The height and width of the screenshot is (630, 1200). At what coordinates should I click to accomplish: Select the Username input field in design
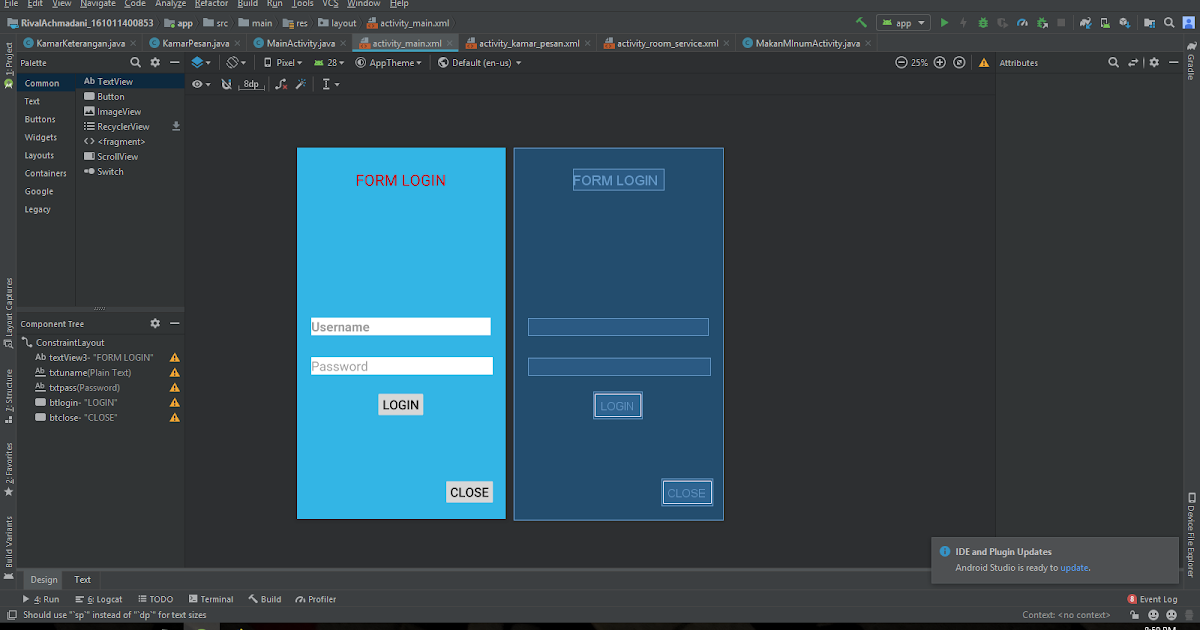click(401, 327)
